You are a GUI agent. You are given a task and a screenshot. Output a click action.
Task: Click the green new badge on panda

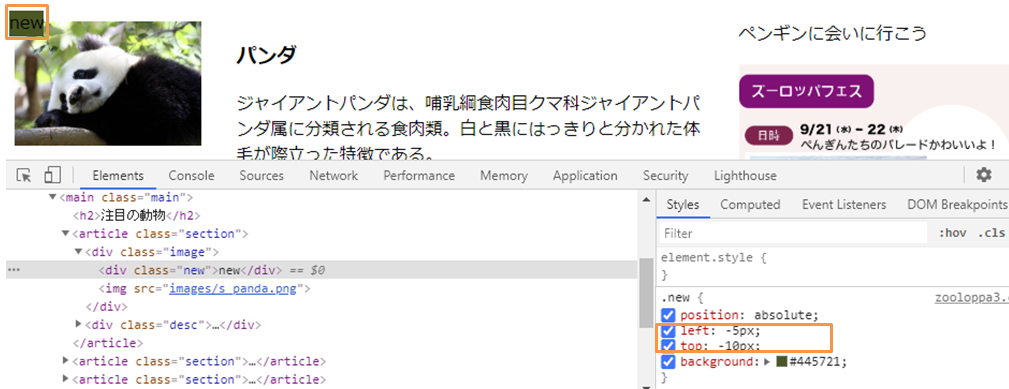point(27,23)
